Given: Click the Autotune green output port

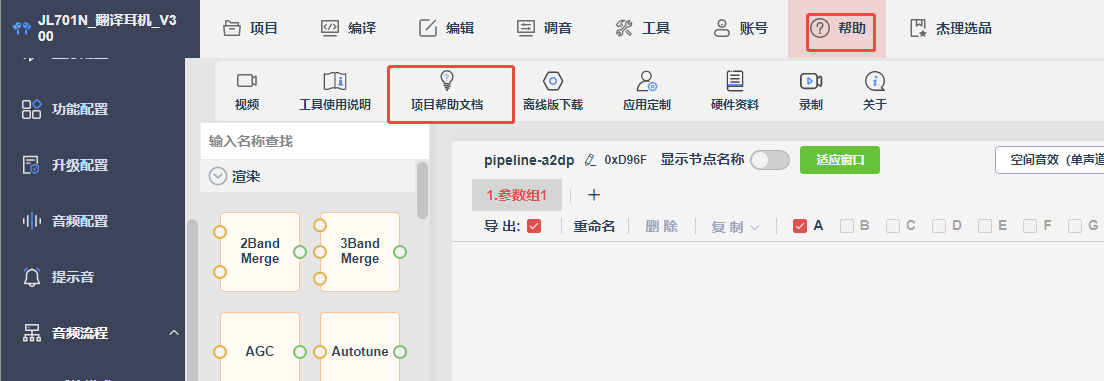Looking at the screenshot, I should [x=400, y=351].
